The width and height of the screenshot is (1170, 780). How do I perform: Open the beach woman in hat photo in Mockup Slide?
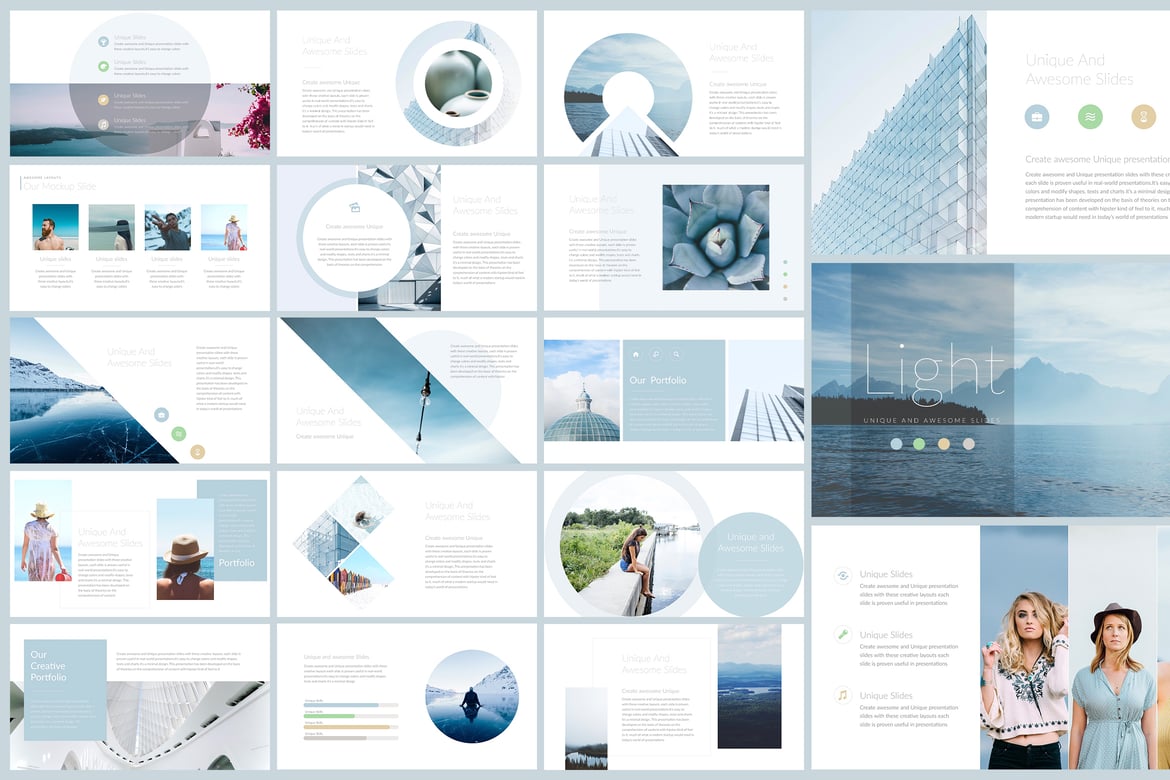tap(224, 227)
